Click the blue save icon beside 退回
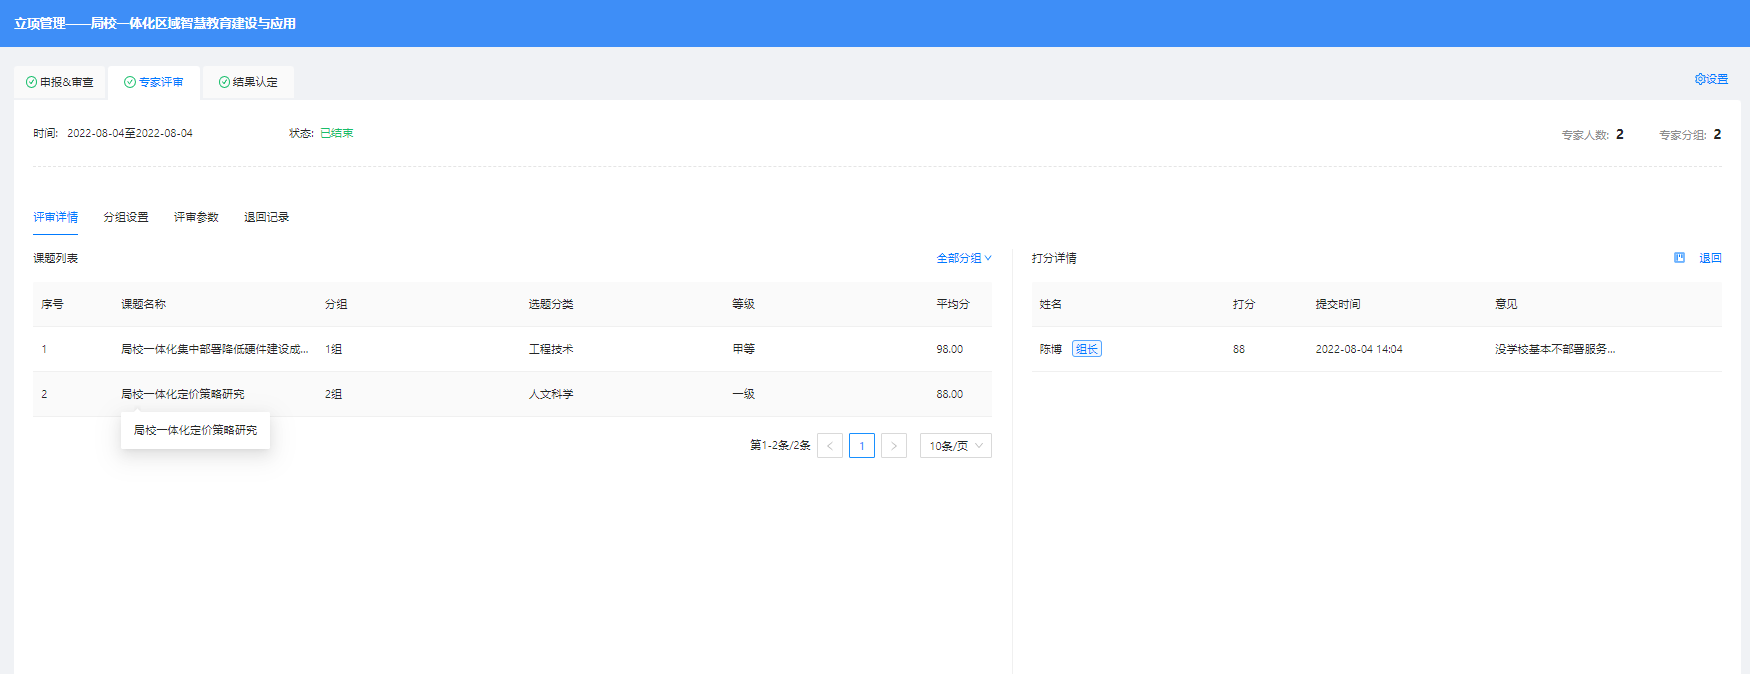 (1679, 258)
